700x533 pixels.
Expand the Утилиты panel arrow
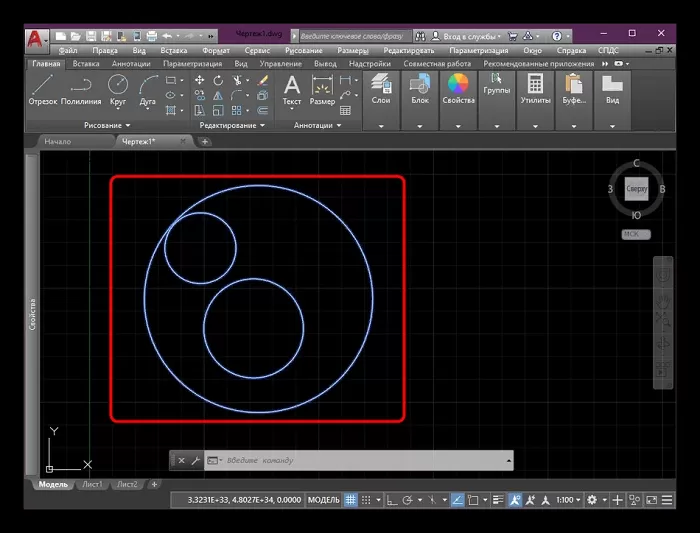pyautogui.click(x=535, y=126)
